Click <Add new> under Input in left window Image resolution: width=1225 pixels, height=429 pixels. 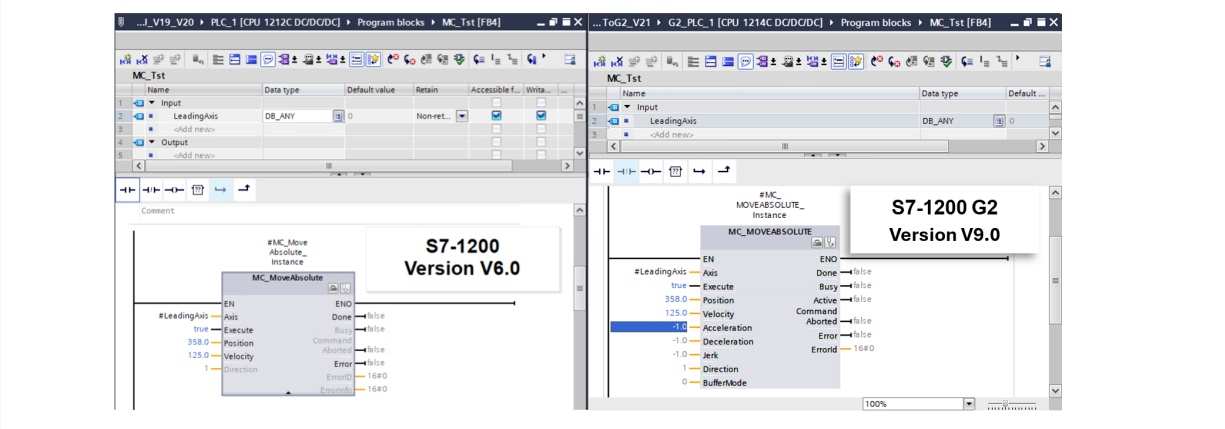click(194, 129)
